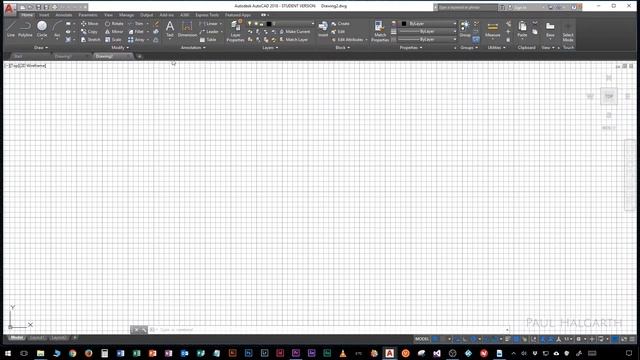Select the Circle tool
The width and height of the screenshot is (640, 360).
pos(42,29)
